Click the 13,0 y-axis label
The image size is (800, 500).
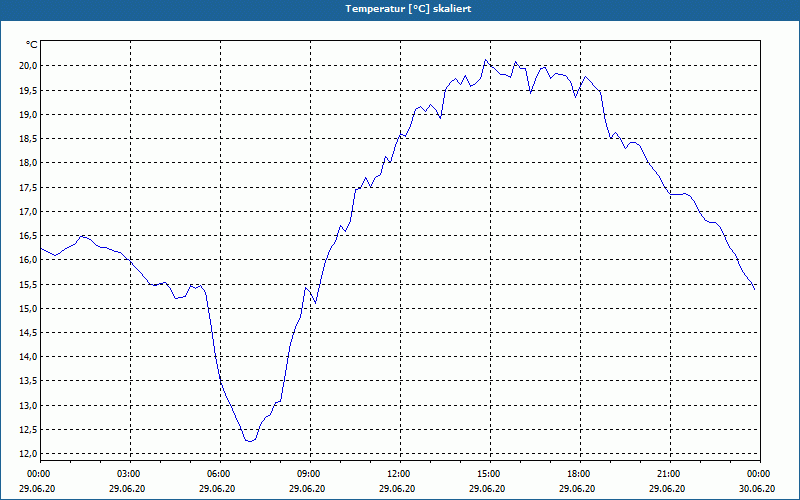click(x=29, y=406)
